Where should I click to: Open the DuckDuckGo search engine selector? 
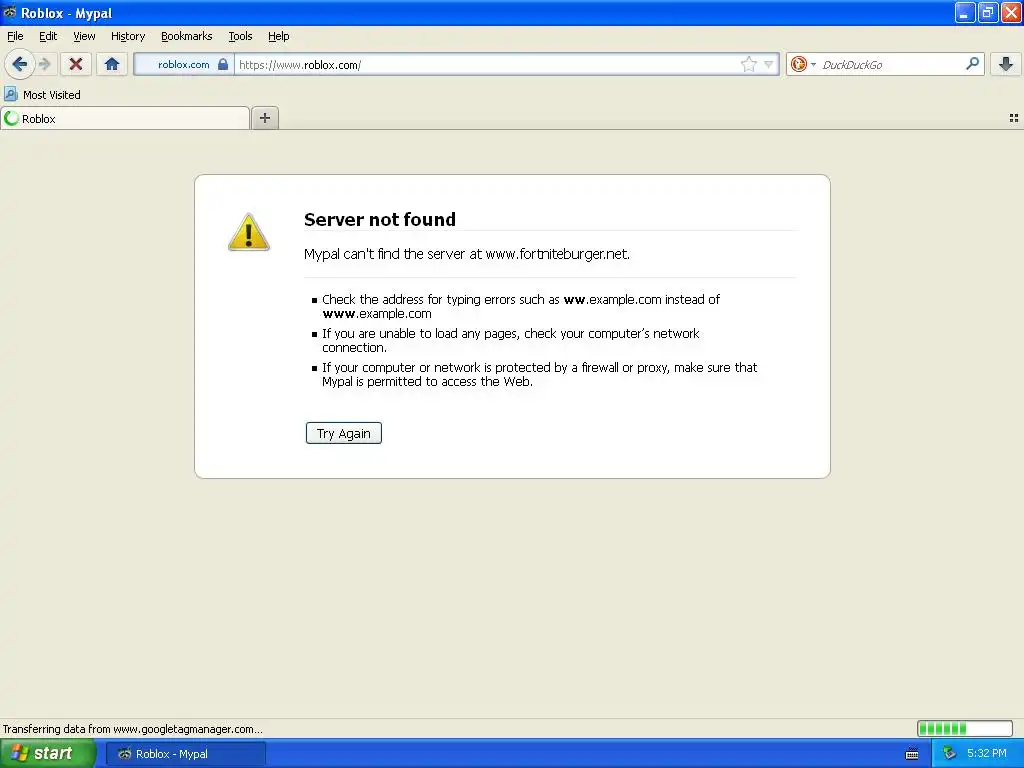pos(803,64)
